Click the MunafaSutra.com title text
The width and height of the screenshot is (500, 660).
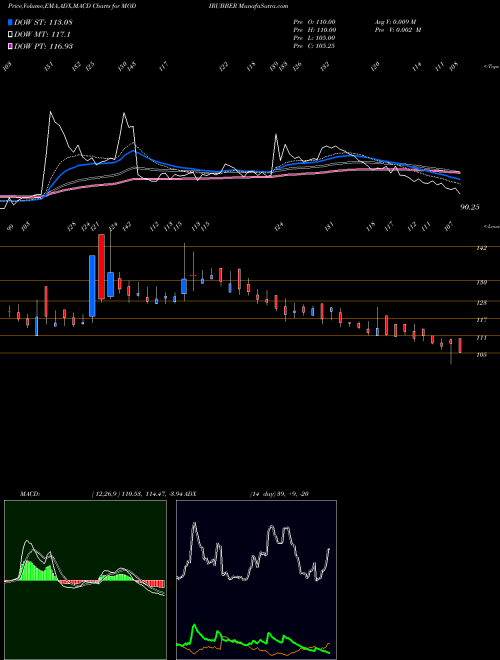pos(264,7)
